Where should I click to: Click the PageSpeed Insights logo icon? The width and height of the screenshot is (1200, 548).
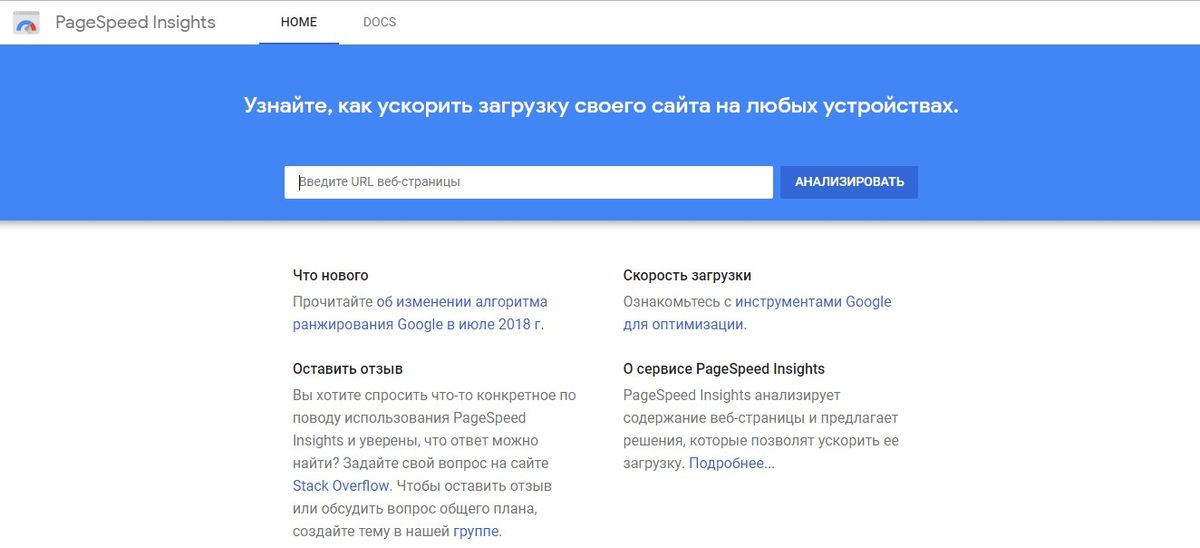tap(27, 23)
